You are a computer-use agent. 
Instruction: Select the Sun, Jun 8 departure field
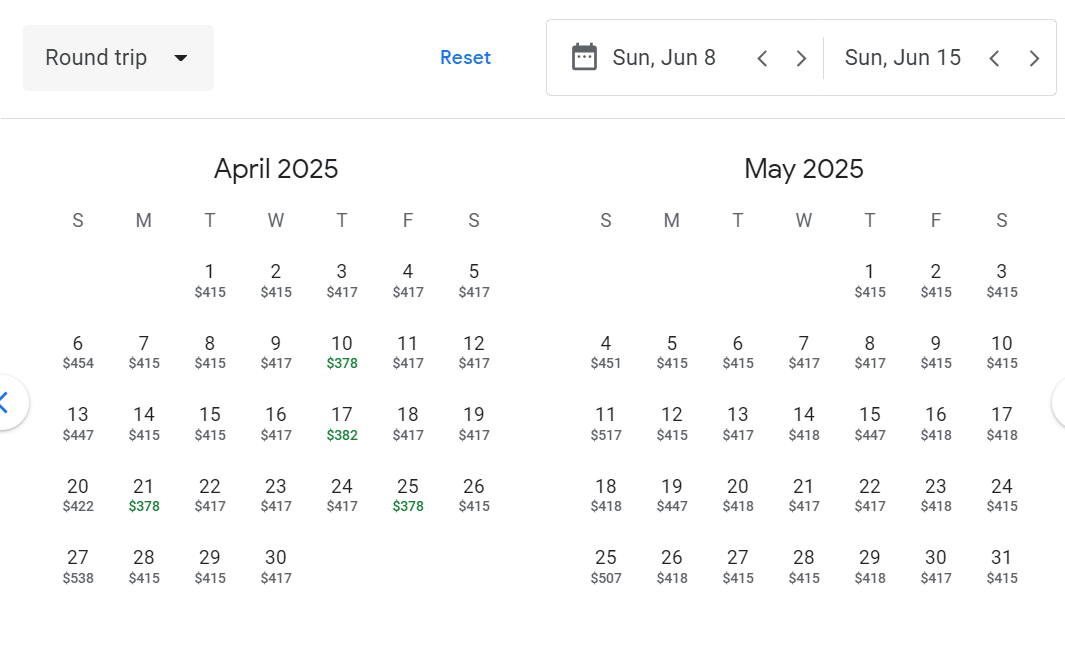(x=664, y=58)
